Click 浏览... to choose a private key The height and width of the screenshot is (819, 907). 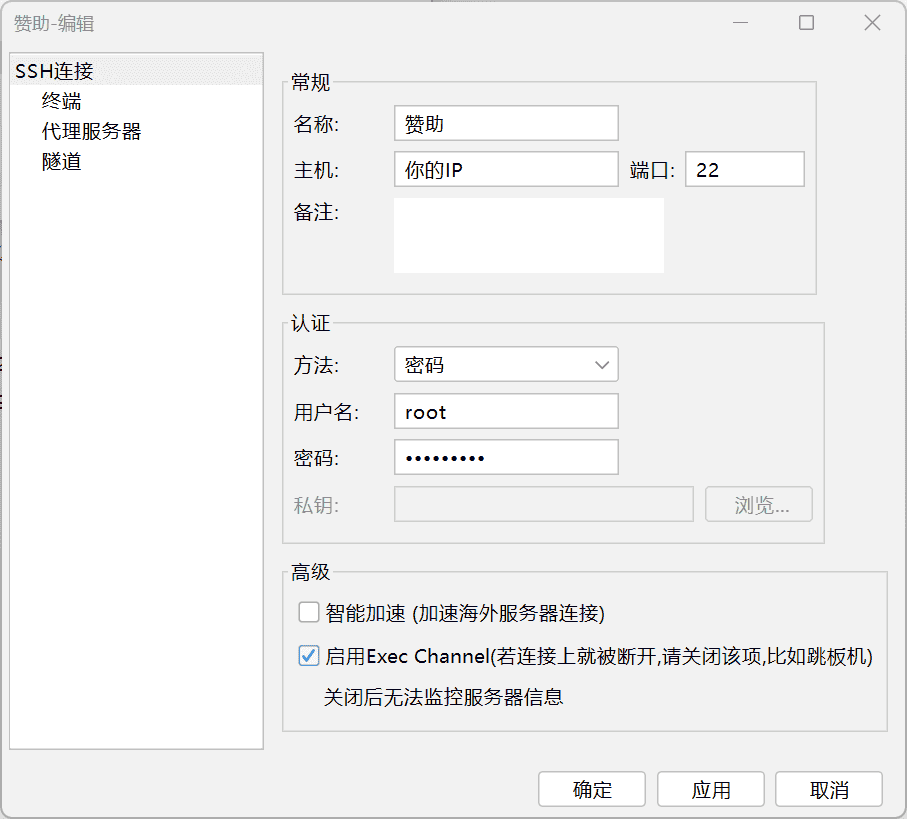click(758, 504)
